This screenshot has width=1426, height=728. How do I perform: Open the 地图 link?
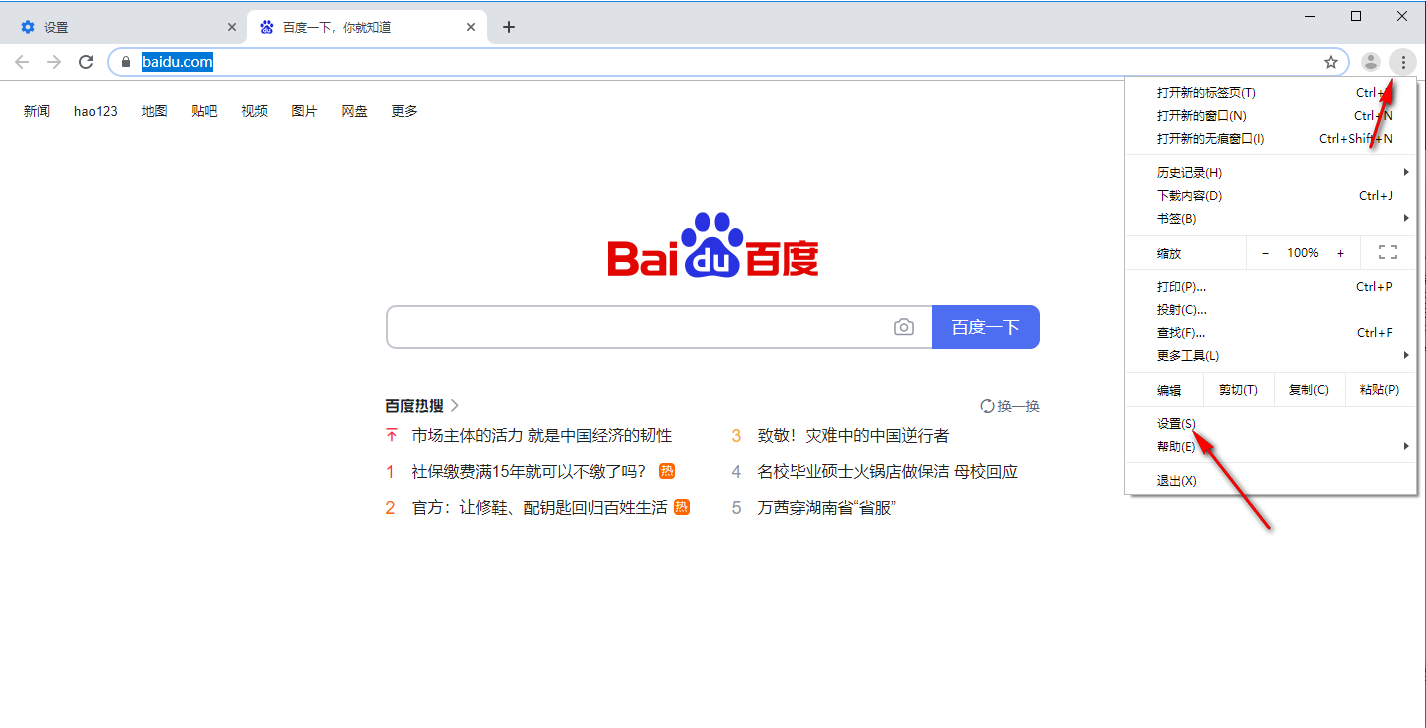(x=155, y=111)
